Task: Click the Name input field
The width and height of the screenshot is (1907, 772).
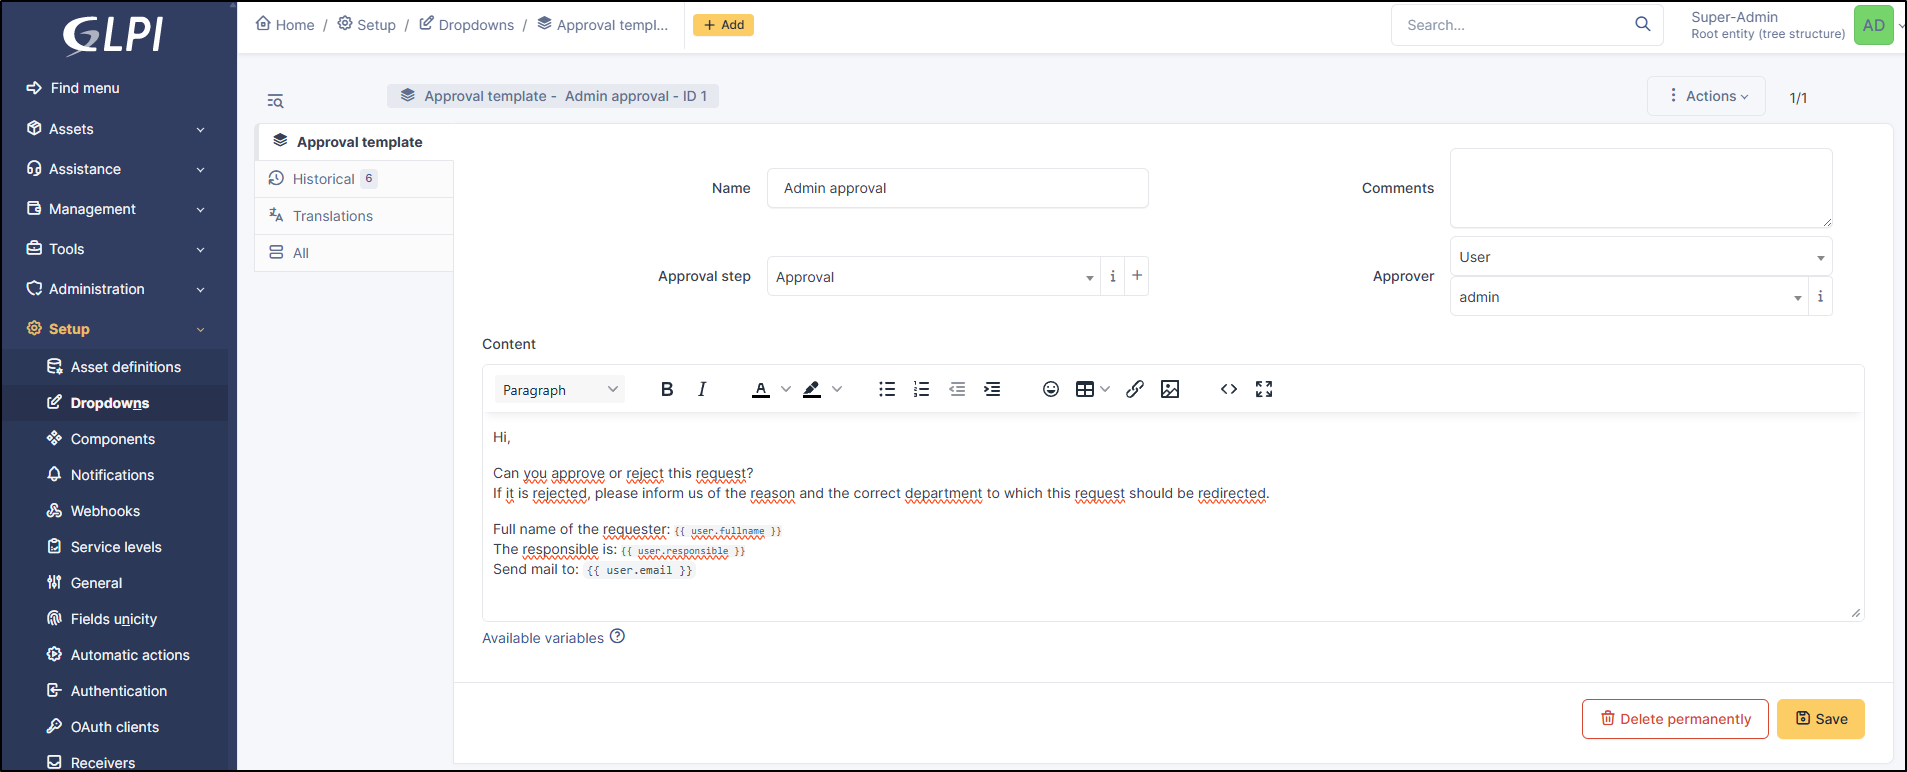Action: click(x=957, y=188)
